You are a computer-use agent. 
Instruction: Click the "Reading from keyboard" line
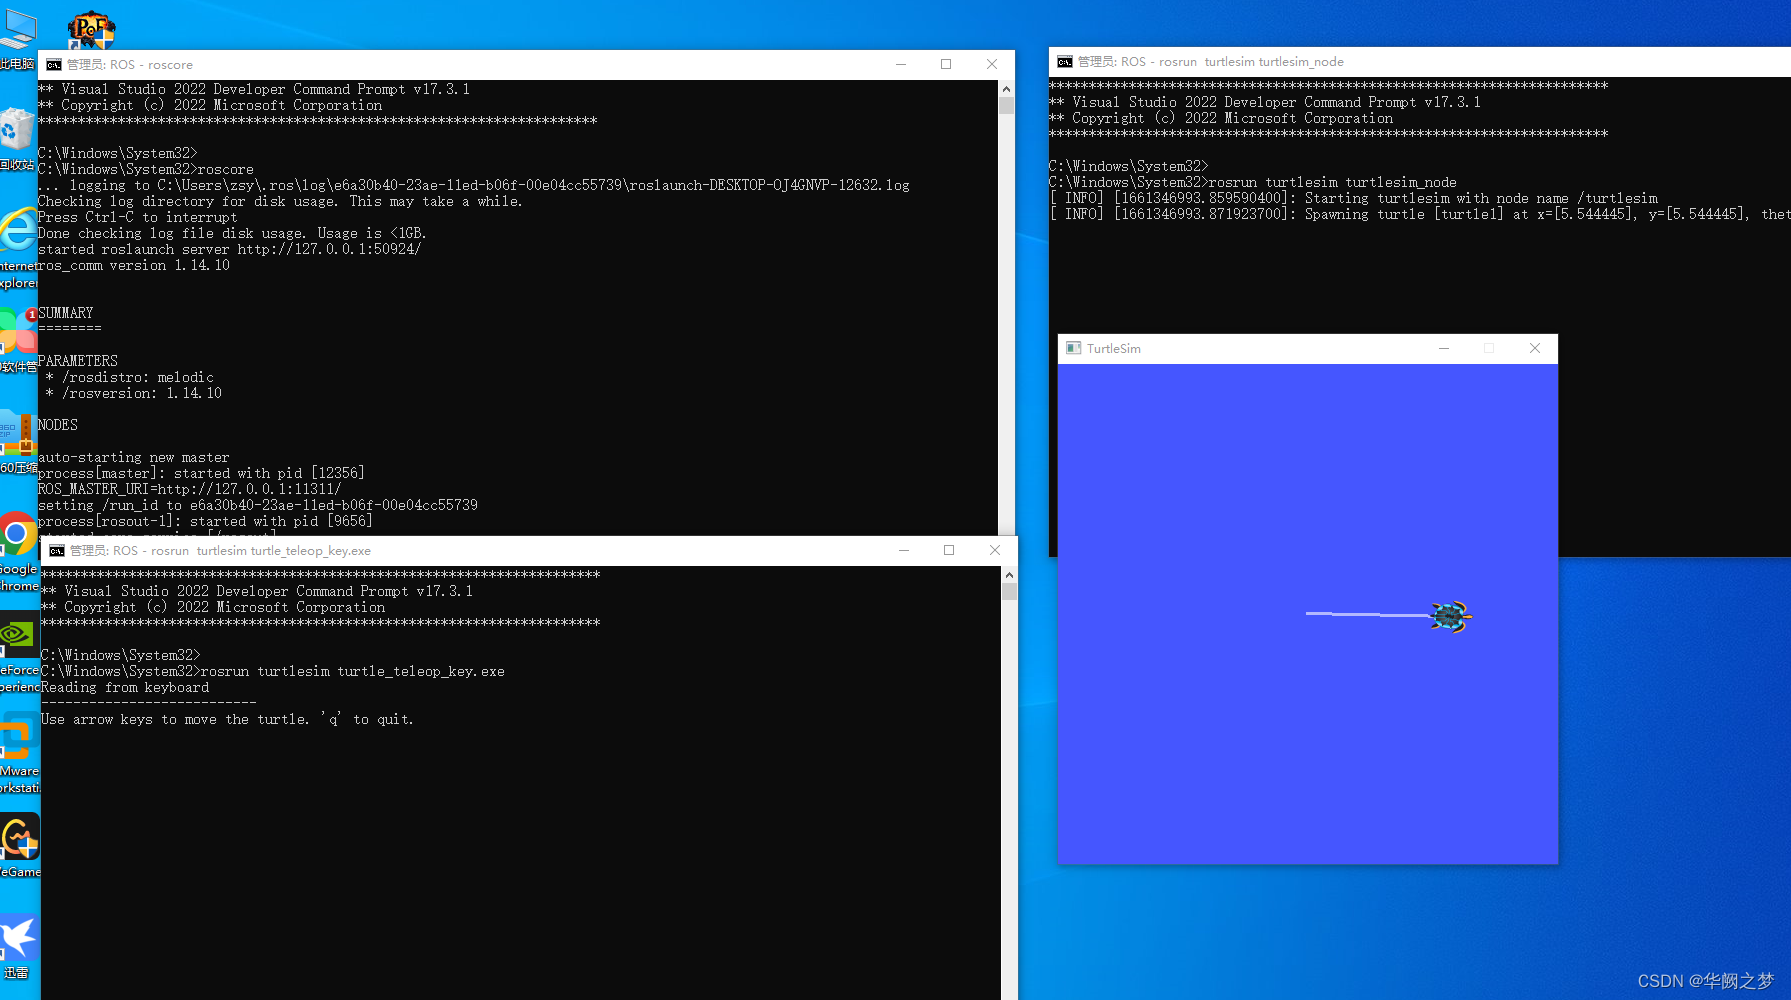pyautogui.click(x=125, y=687)
